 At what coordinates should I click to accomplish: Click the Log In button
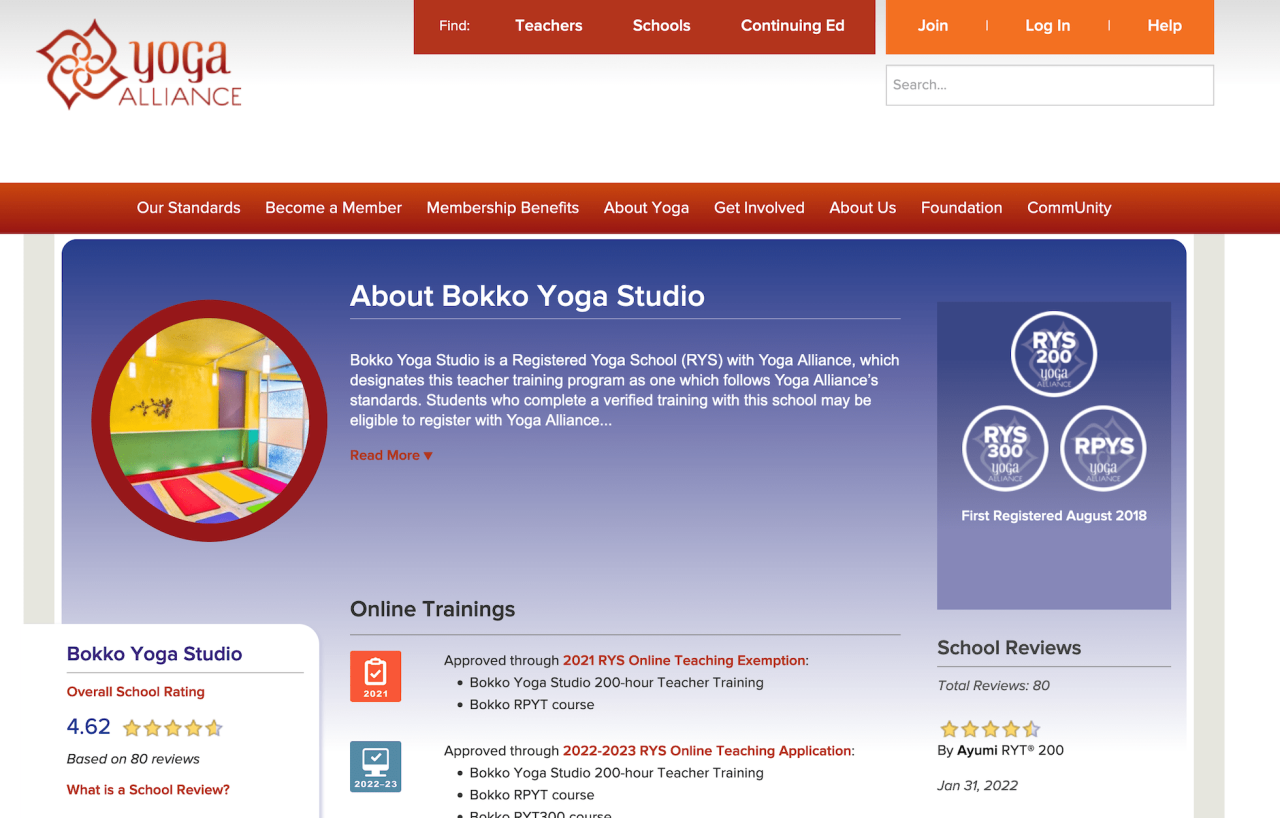[x=1047, y=26]
